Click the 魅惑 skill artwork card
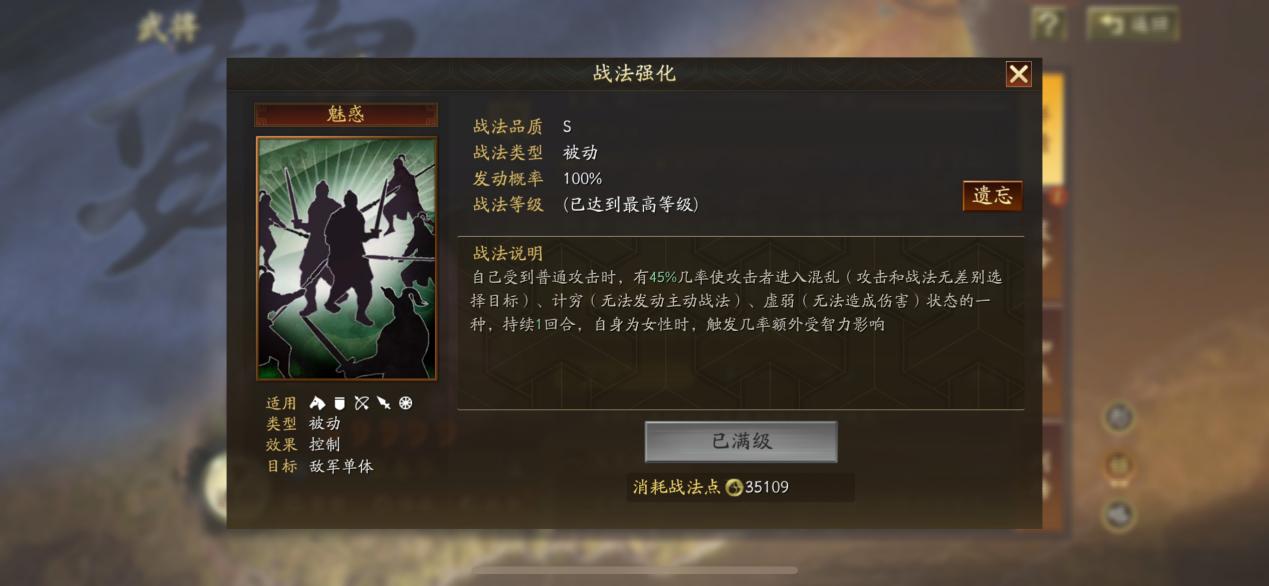 click(347, 258)
